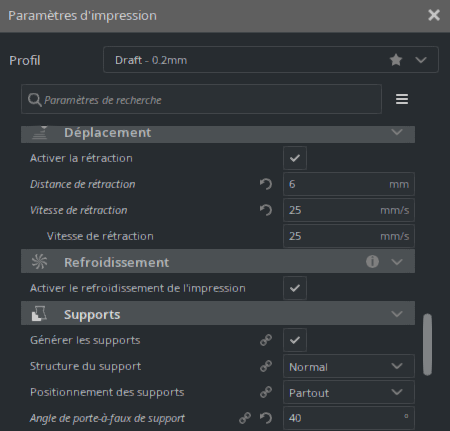
Task: Open Structure du support dropdown
Action: coord(349,366)
